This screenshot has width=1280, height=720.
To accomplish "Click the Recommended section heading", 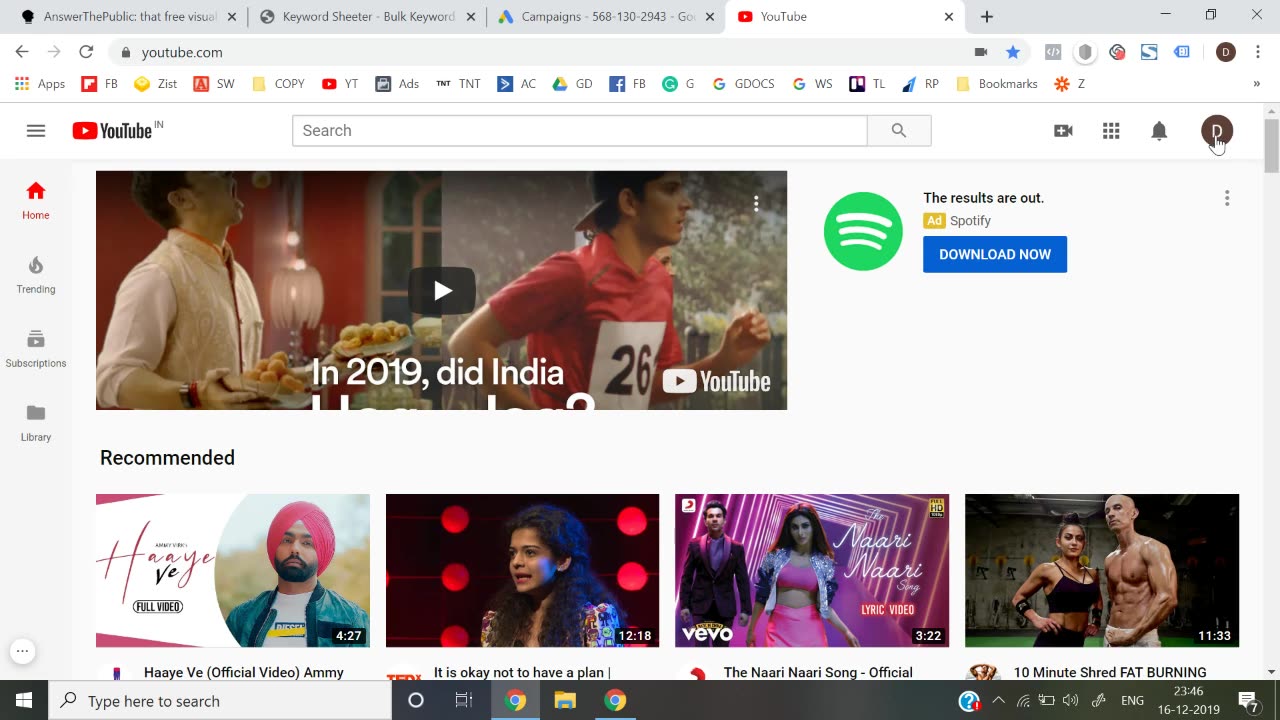I will [167, 458].
